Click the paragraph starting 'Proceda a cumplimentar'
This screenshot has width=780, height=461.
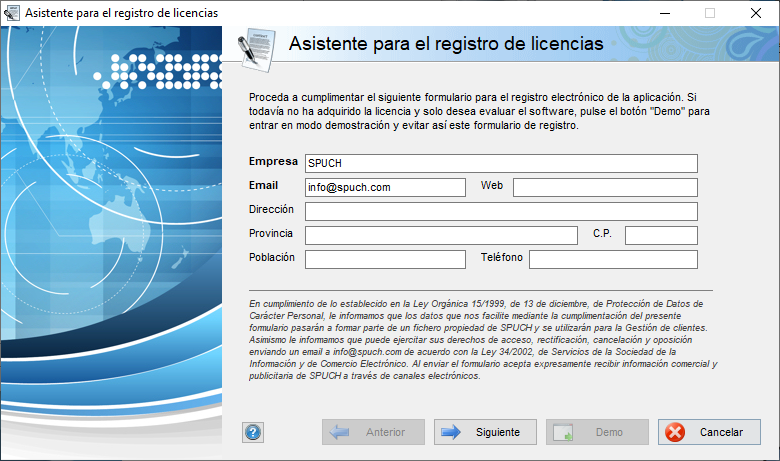[479, 111]
